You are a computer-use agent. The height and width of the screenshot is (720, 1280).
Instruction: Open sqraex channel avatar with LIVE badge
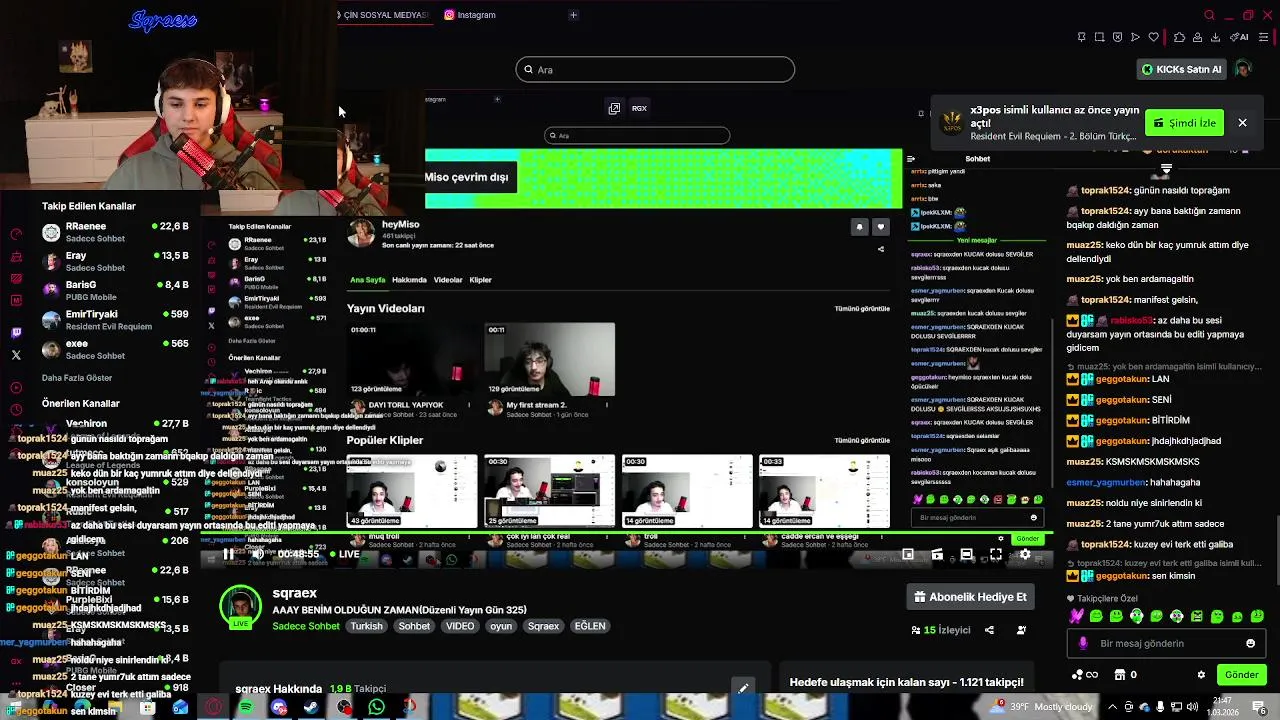click(240, 607)
